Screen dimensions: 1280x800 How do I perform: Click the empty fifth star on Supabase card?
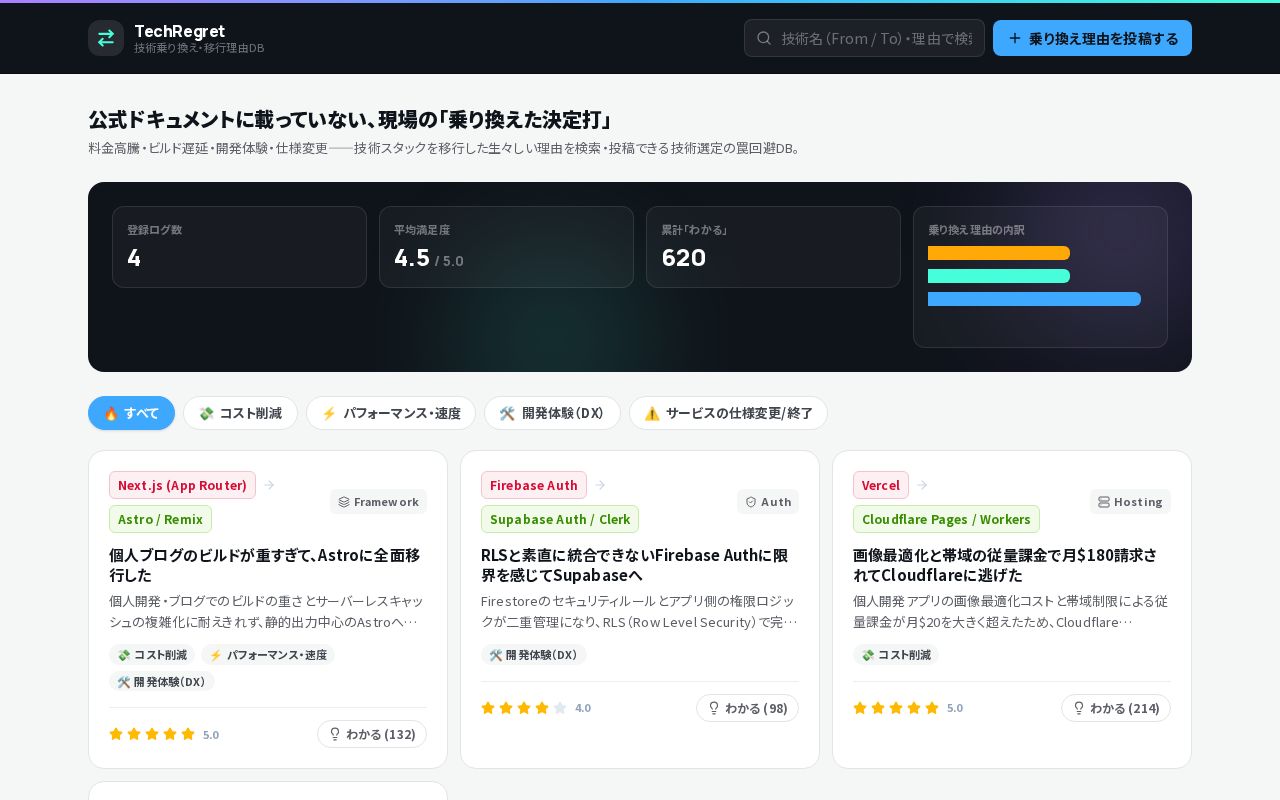(x=560, y=708)
